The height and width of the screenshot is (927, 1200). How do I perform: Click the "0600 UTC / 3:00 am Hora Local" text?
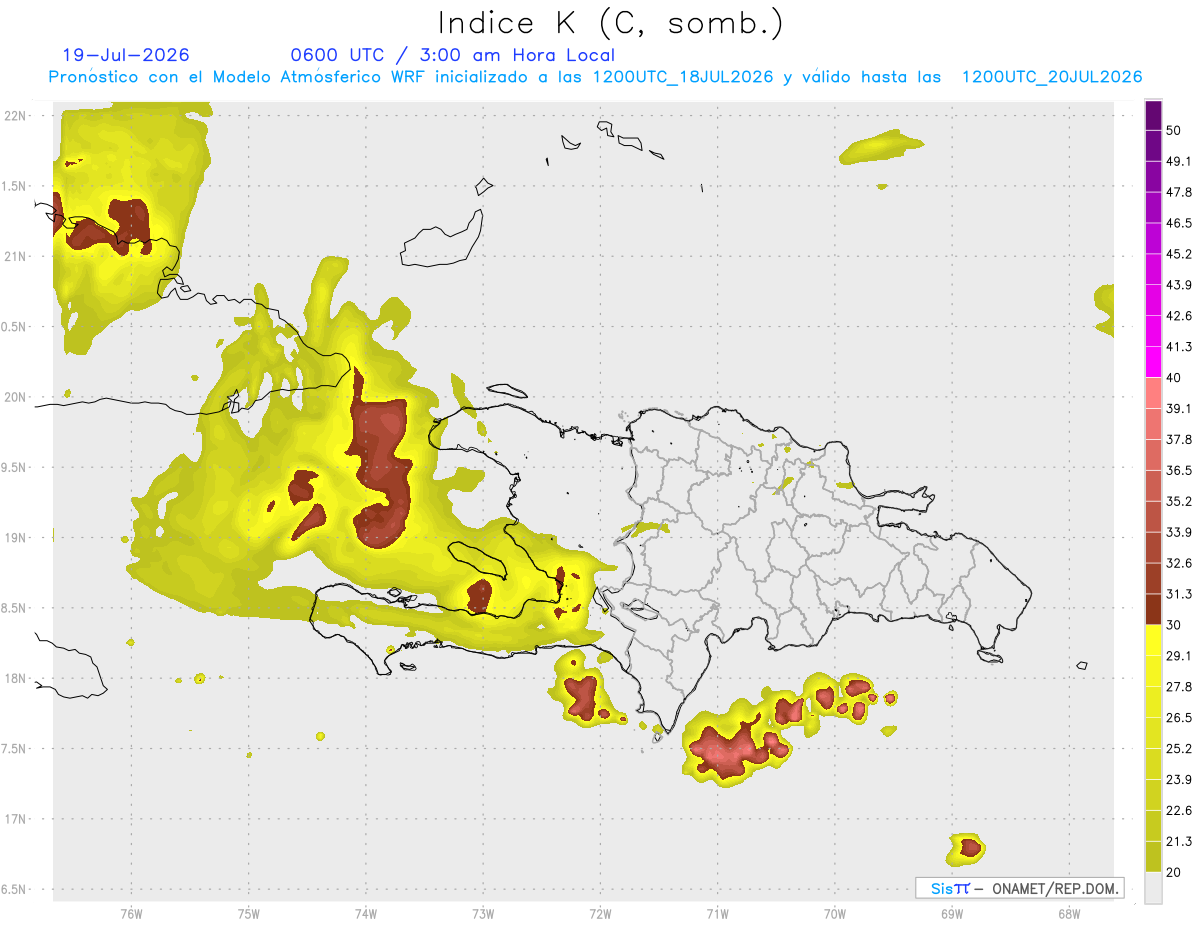click(453, 55)
